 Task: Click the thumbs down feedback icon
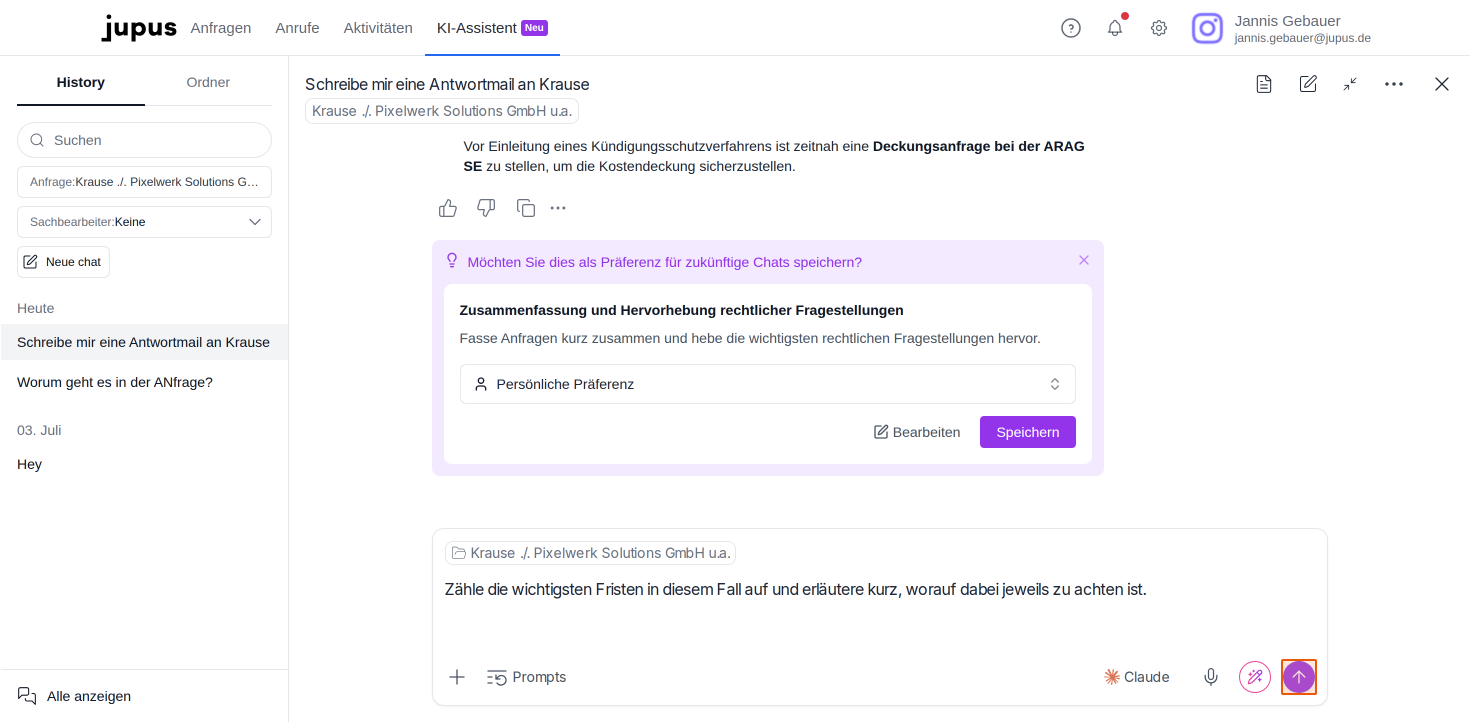(x=486, y=208)
